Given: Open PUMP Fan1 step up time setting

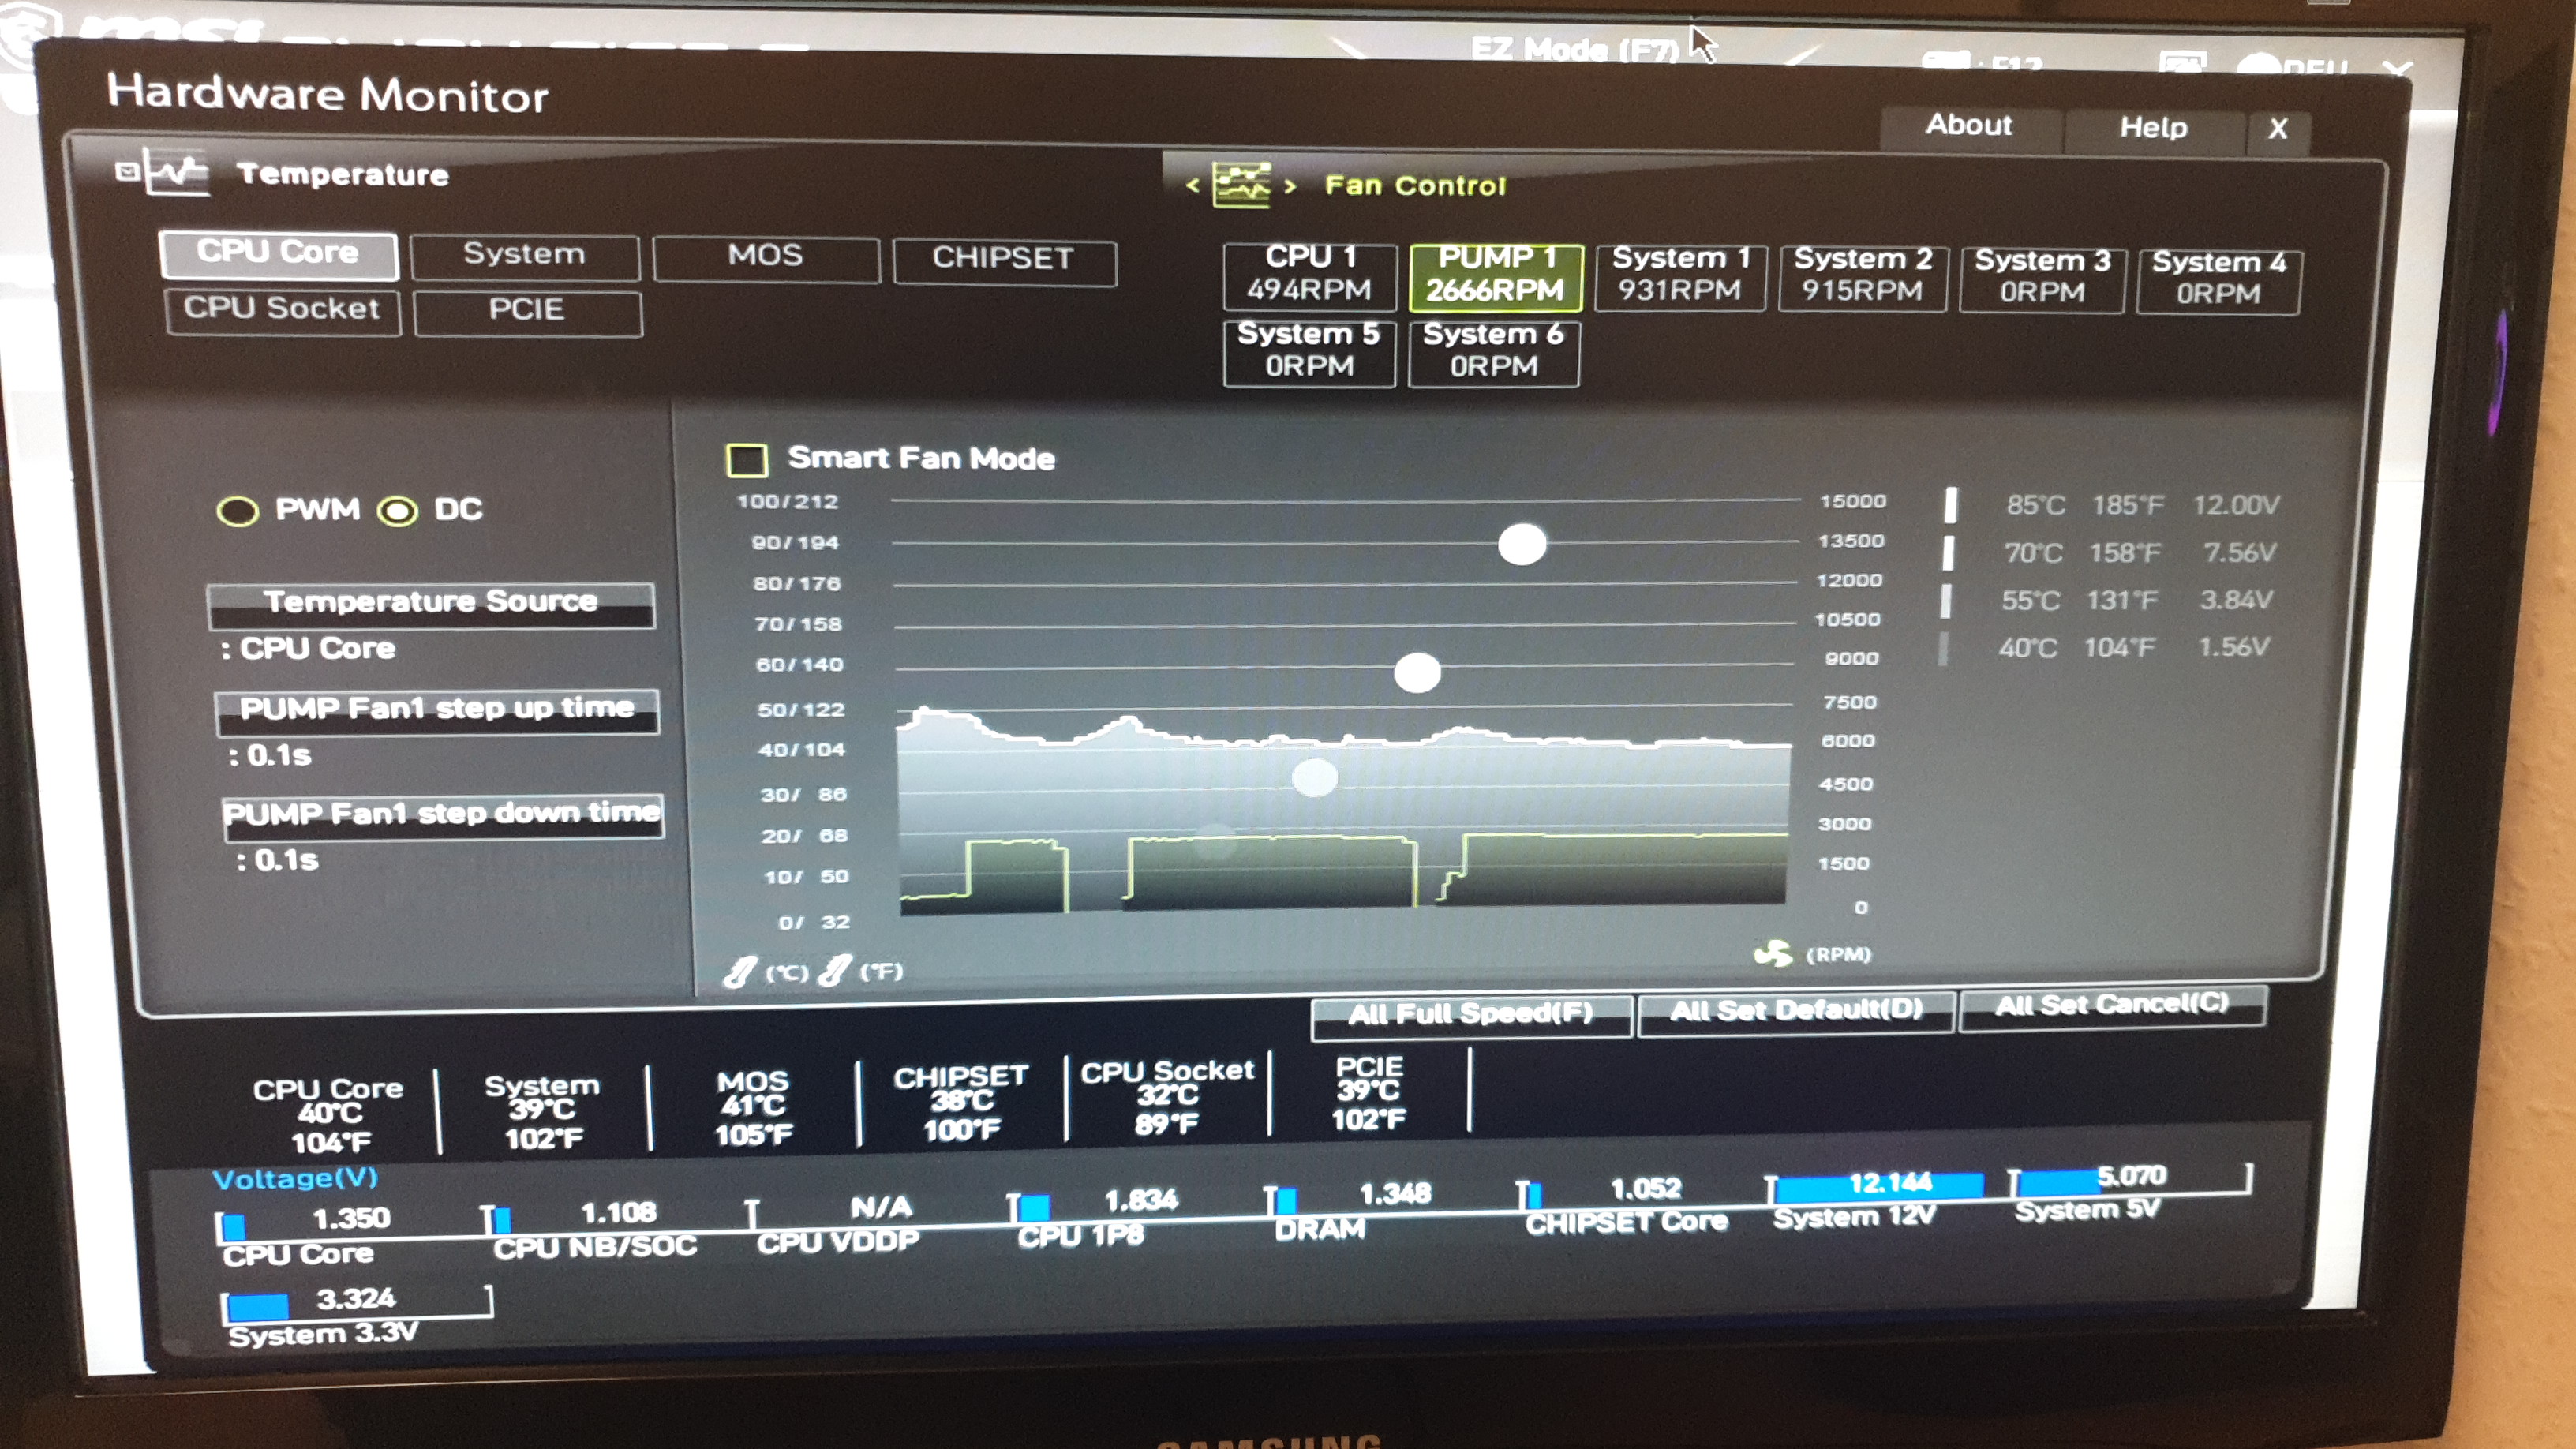Looking at the screenshot, I should [437, 710].
